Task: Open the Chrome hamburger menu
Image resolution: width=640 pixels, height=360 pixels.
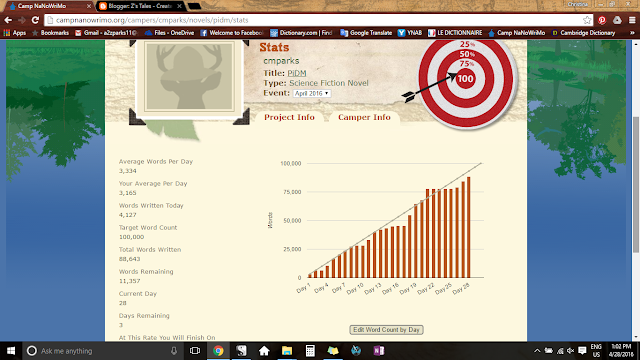Action: [x=632, y=20]
